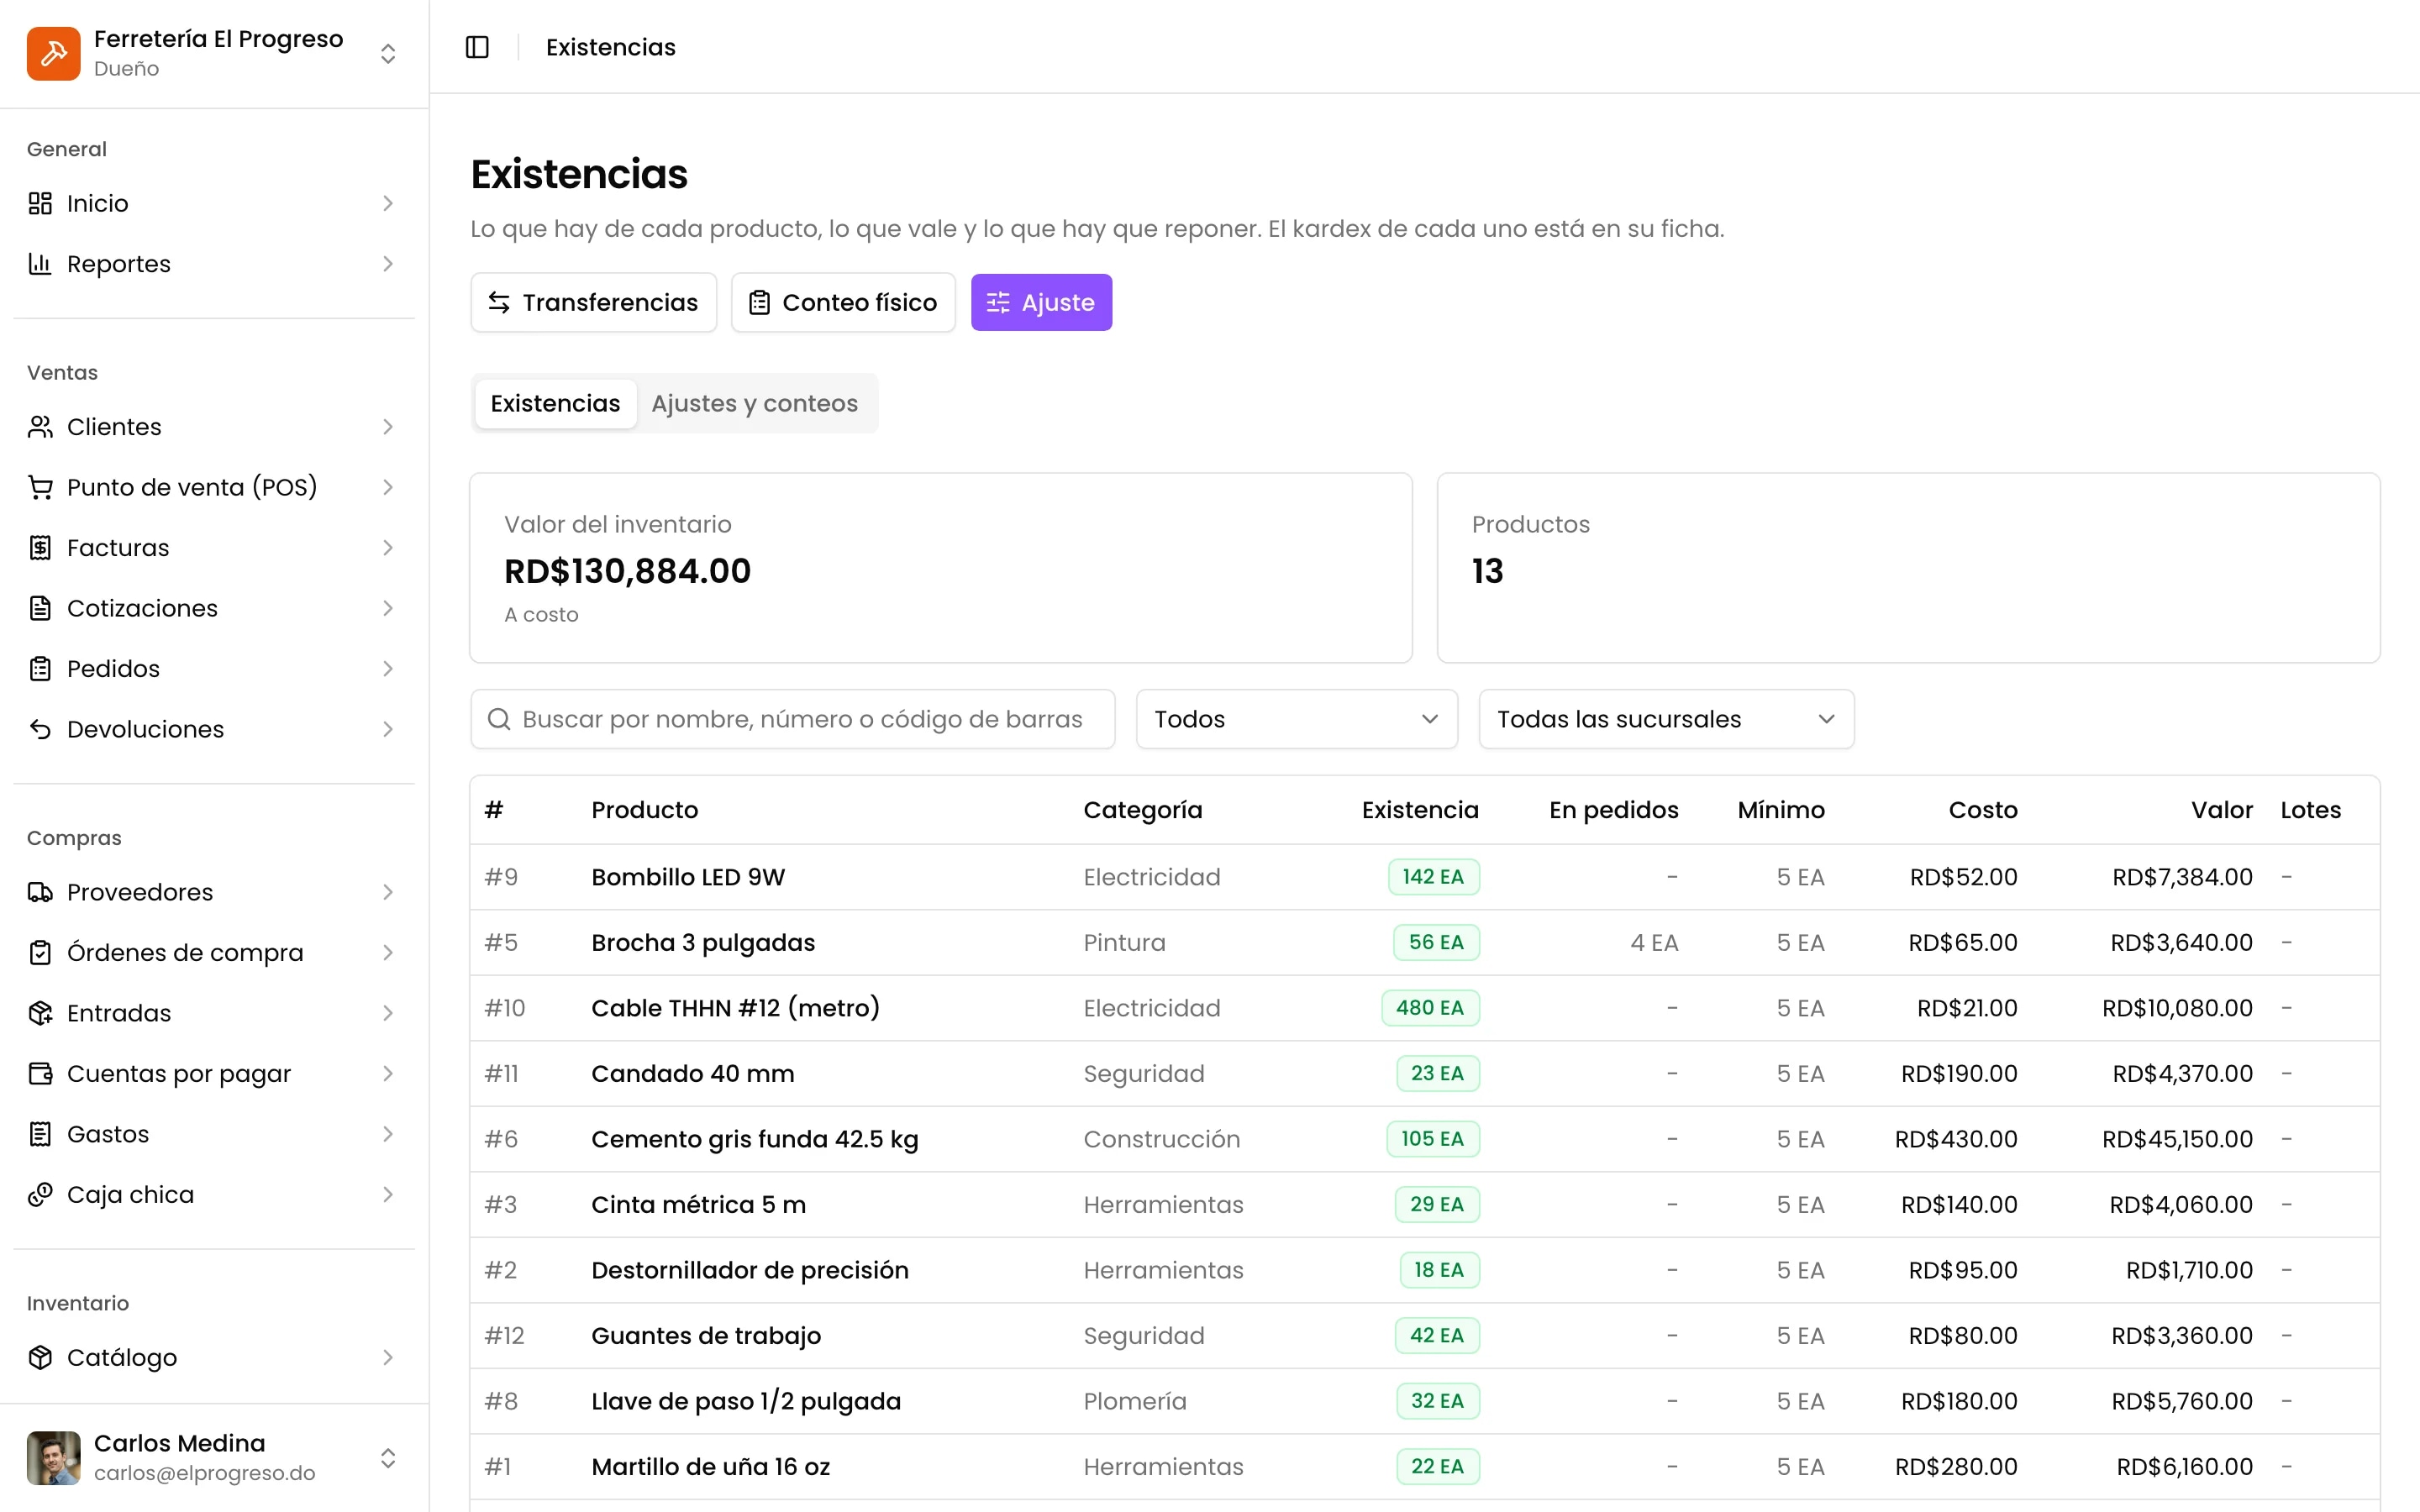Click the Conteo físico button
This screenshot has height=1512, width=2420.
843,302
